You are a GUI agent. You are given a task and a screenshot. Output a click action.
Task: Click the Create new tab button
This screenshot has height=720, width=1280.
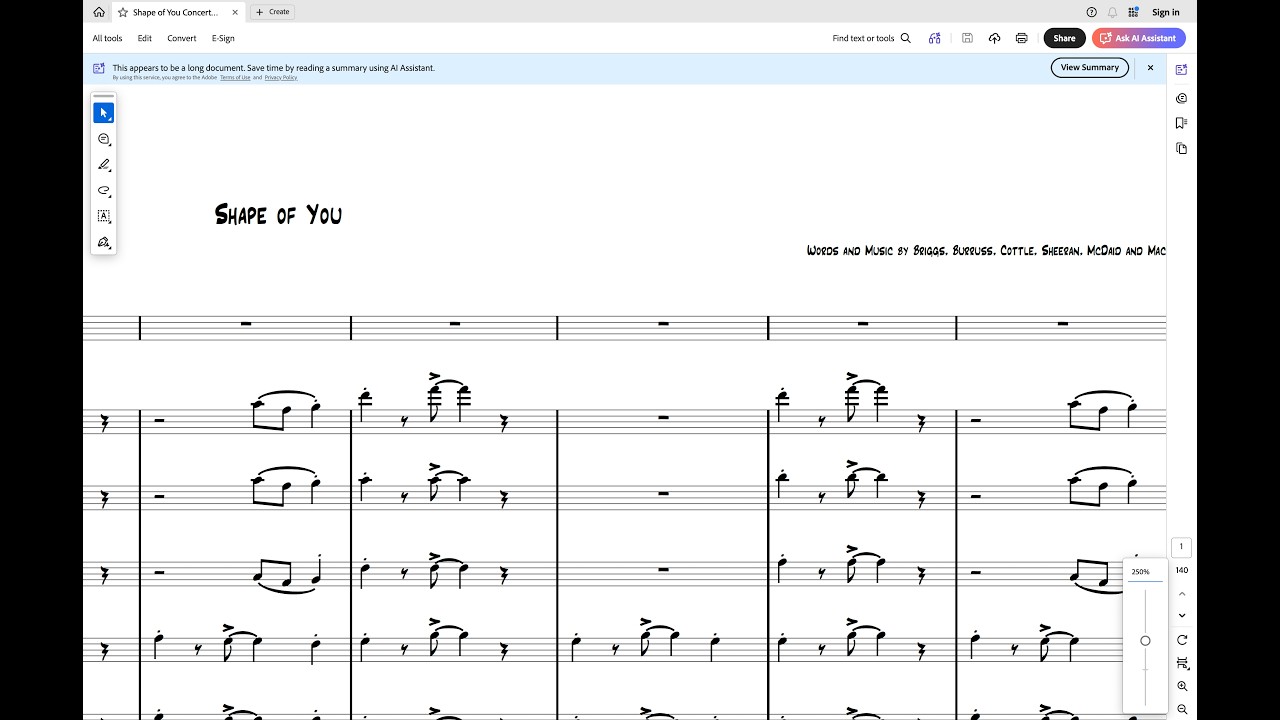(x=273, y=12)
